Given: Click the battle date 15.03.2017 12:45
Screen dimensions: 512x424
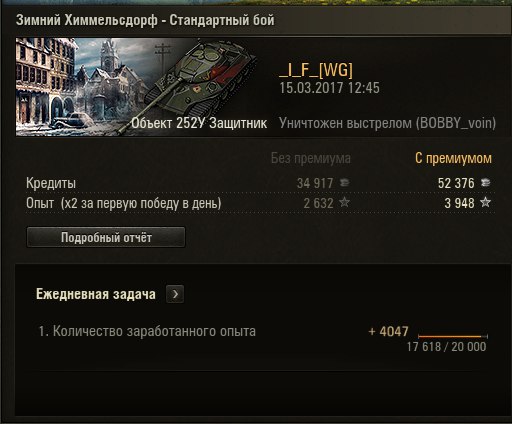Looking at the screenshot, I should (x=329, y=88).
